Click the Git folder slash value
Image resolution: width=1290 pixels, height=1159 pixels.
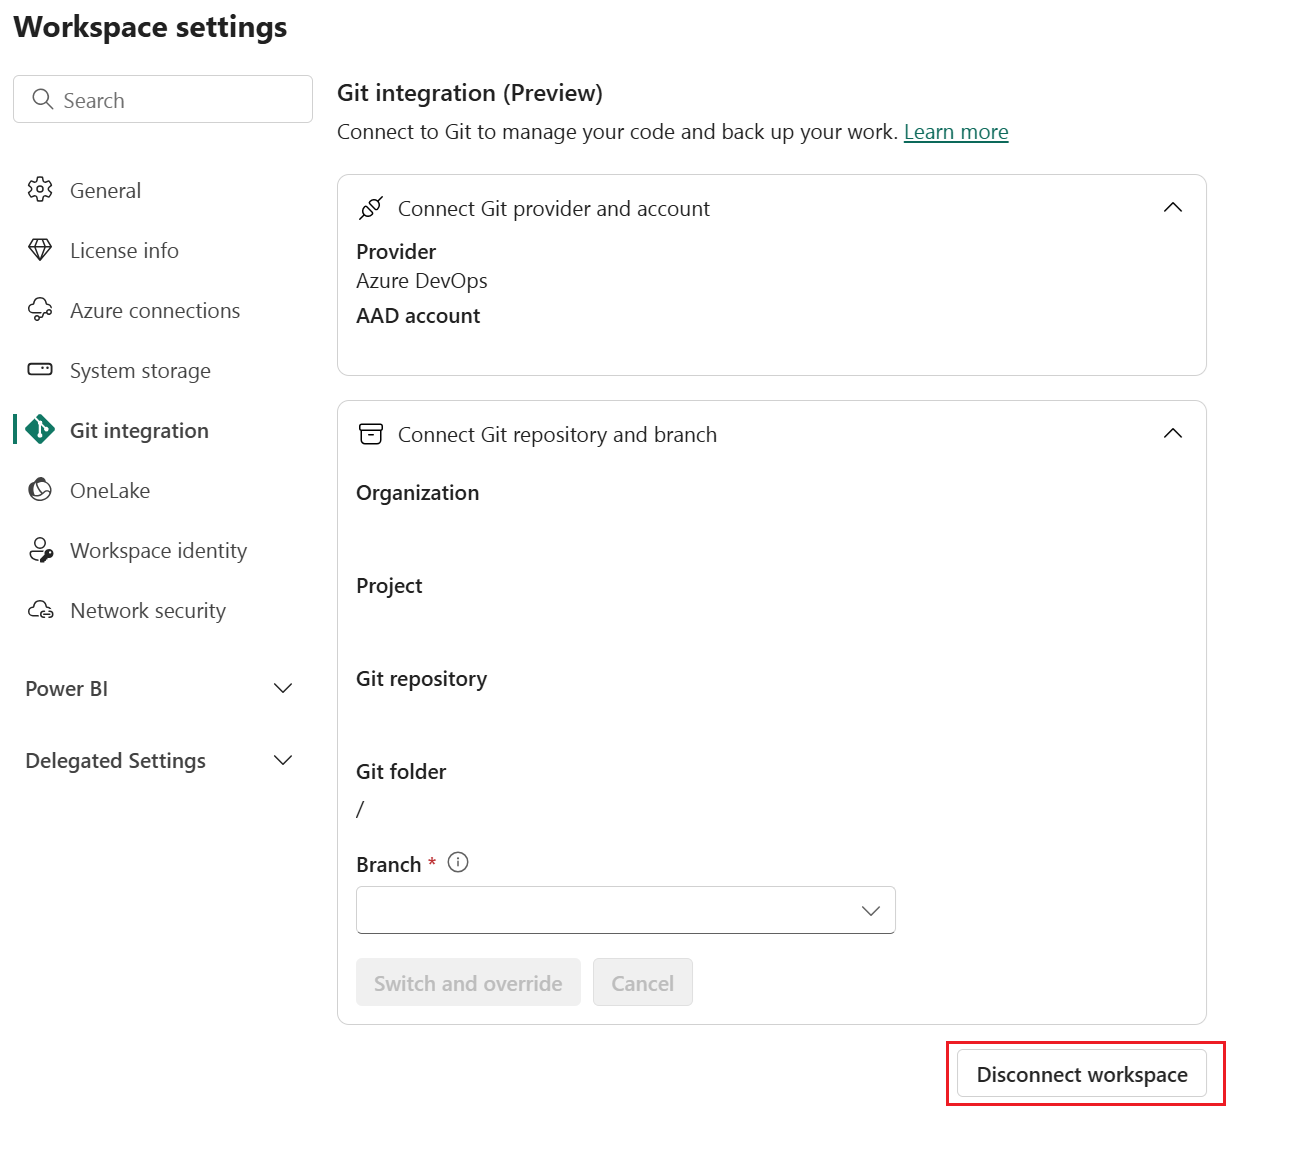pyautogui.click(x=360, y=808)
